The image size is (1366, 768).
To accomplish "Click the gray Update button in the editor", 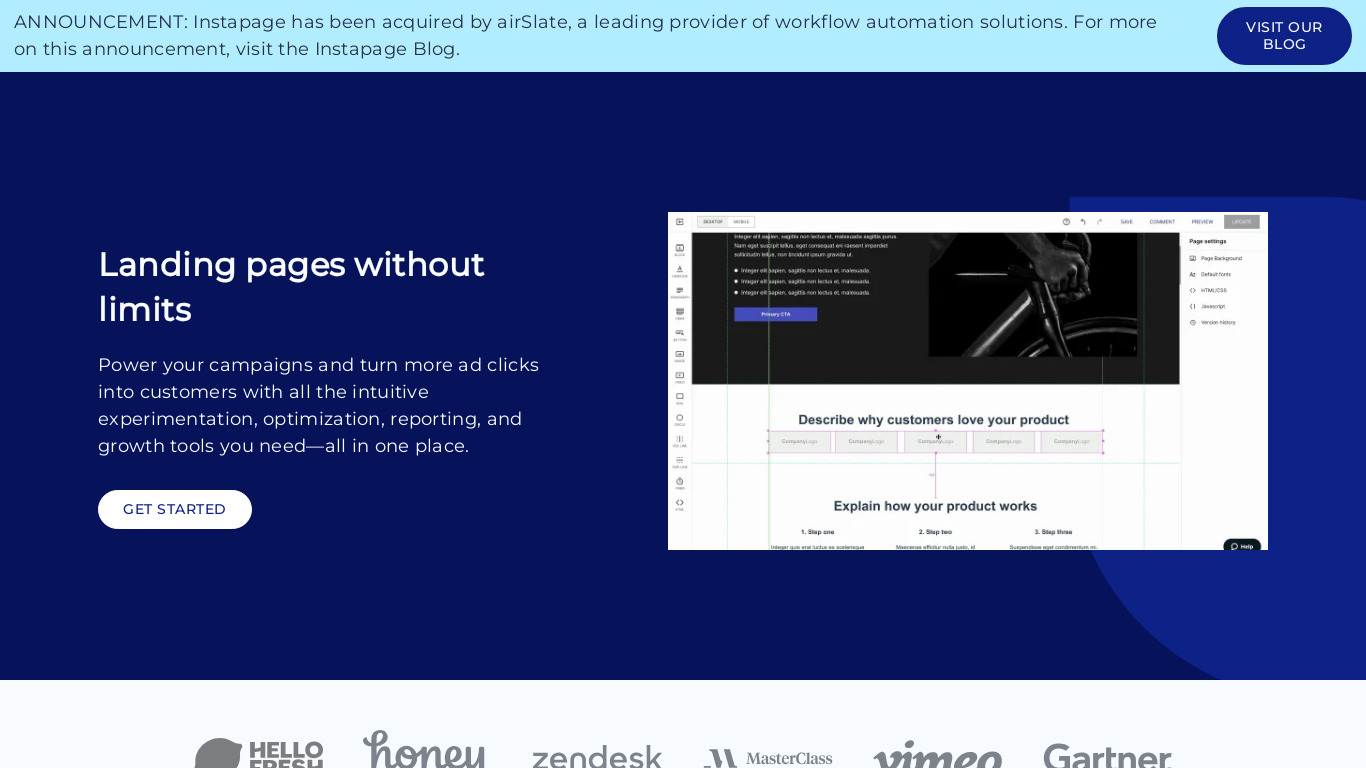I will (1242, 222).
